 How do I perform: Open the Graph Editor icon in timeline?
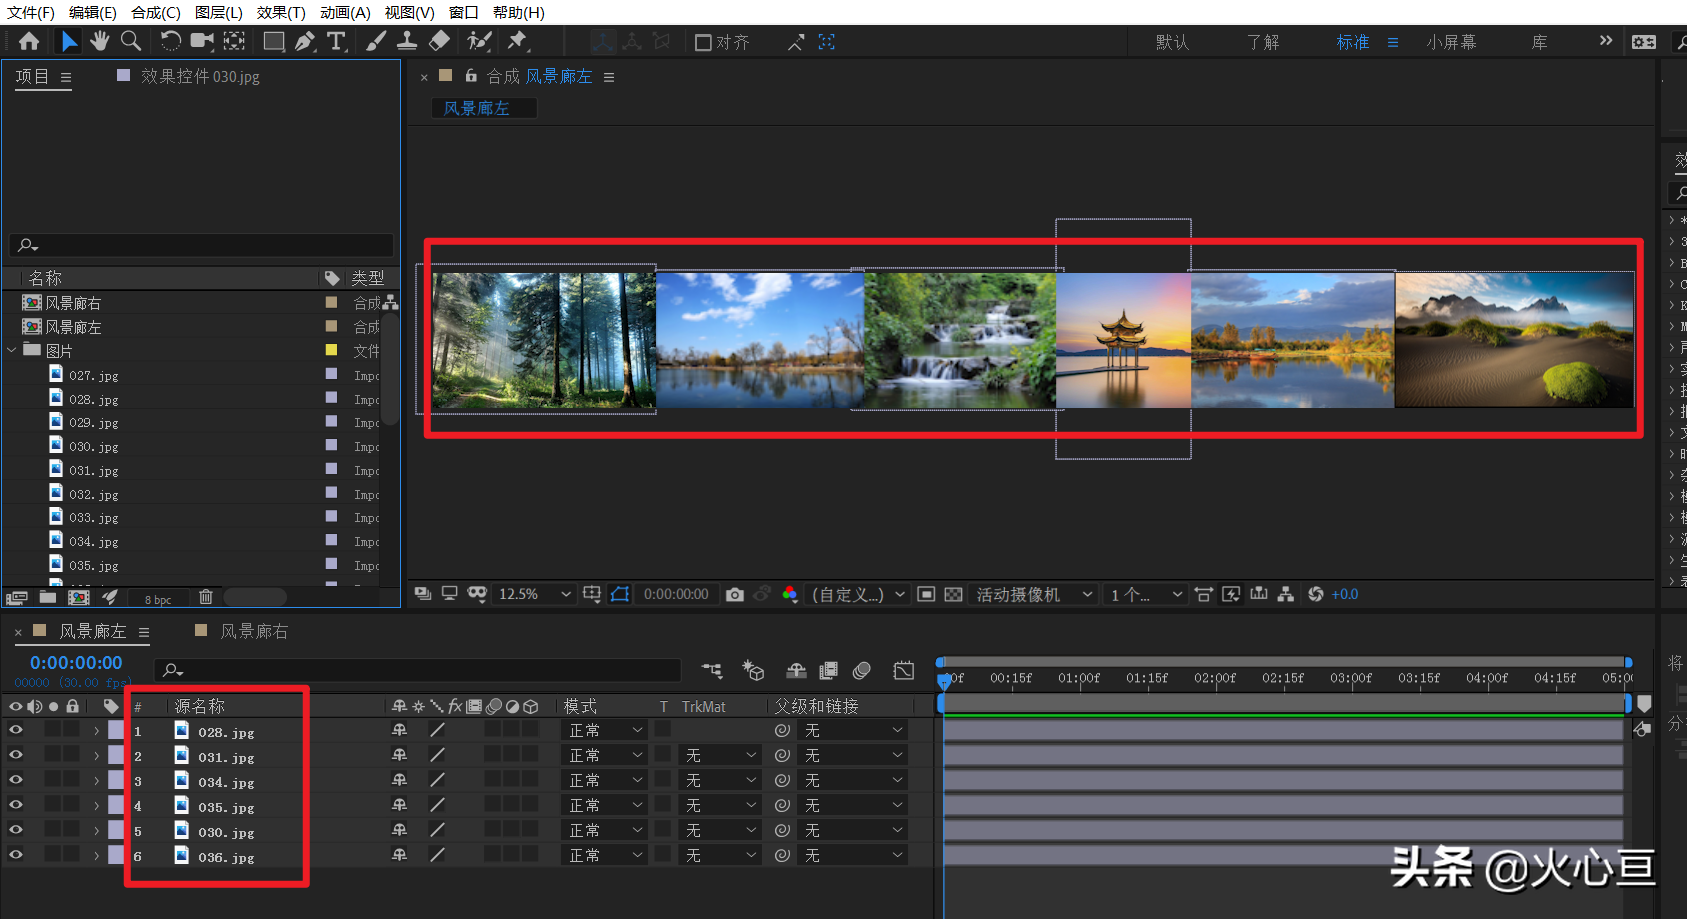pos(904,671)
